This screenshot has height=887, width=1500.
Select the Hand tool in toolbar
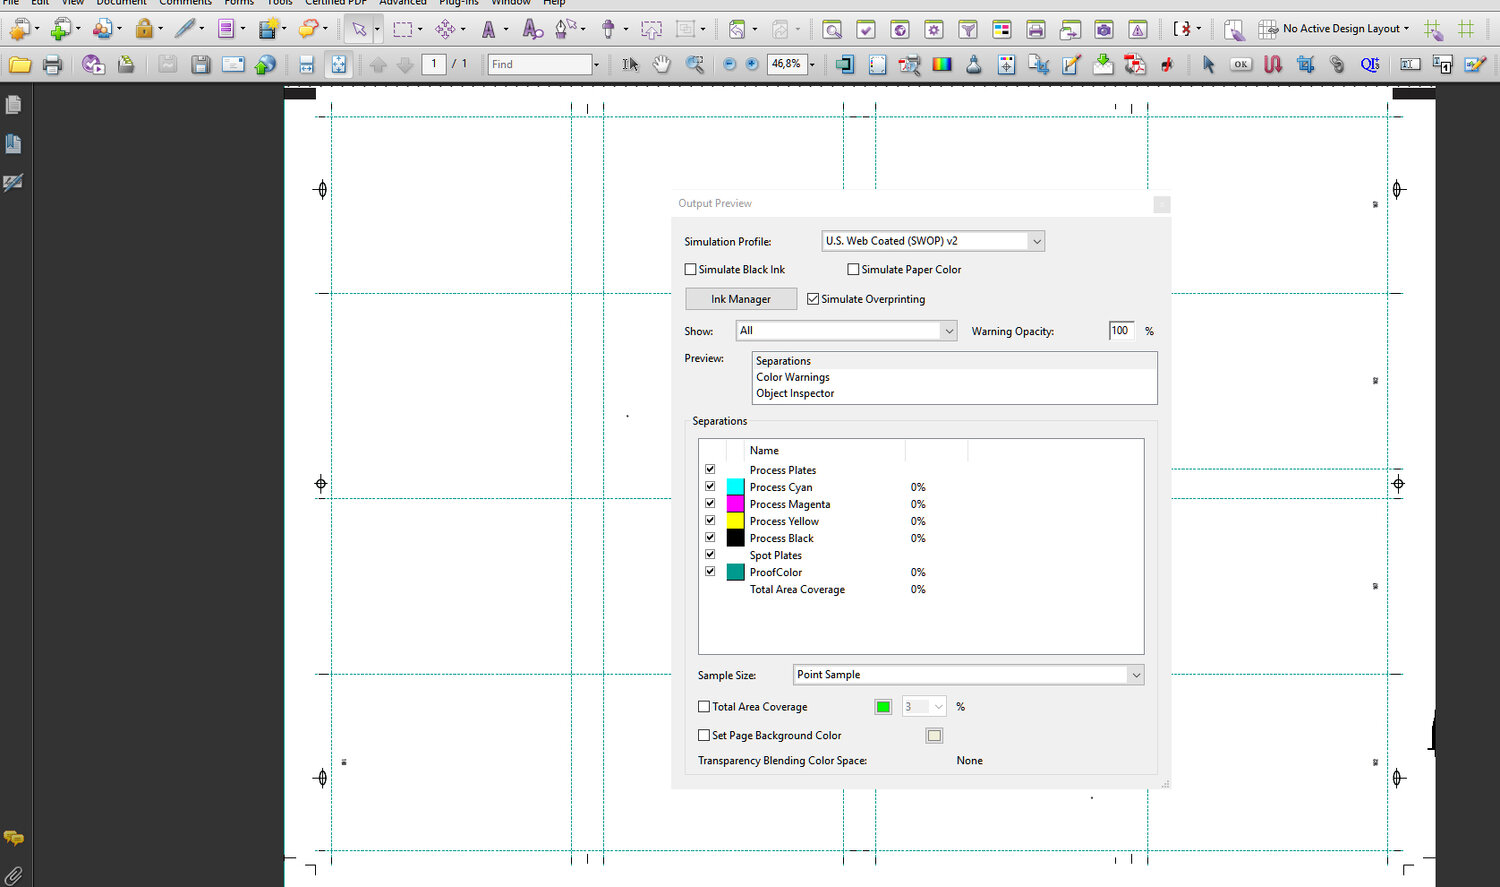(x=661, y=65)
